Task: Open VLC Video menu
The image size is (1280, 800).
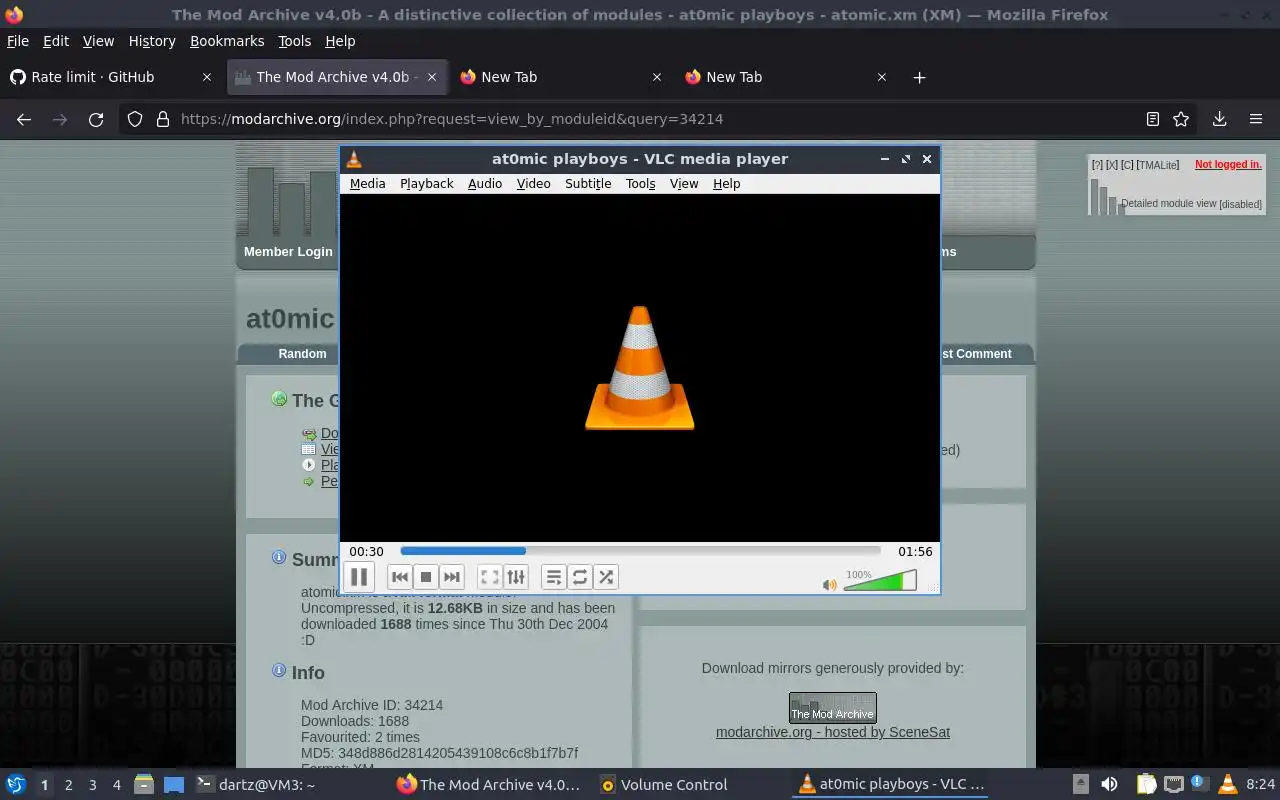Action: click(x=533, y=183)
